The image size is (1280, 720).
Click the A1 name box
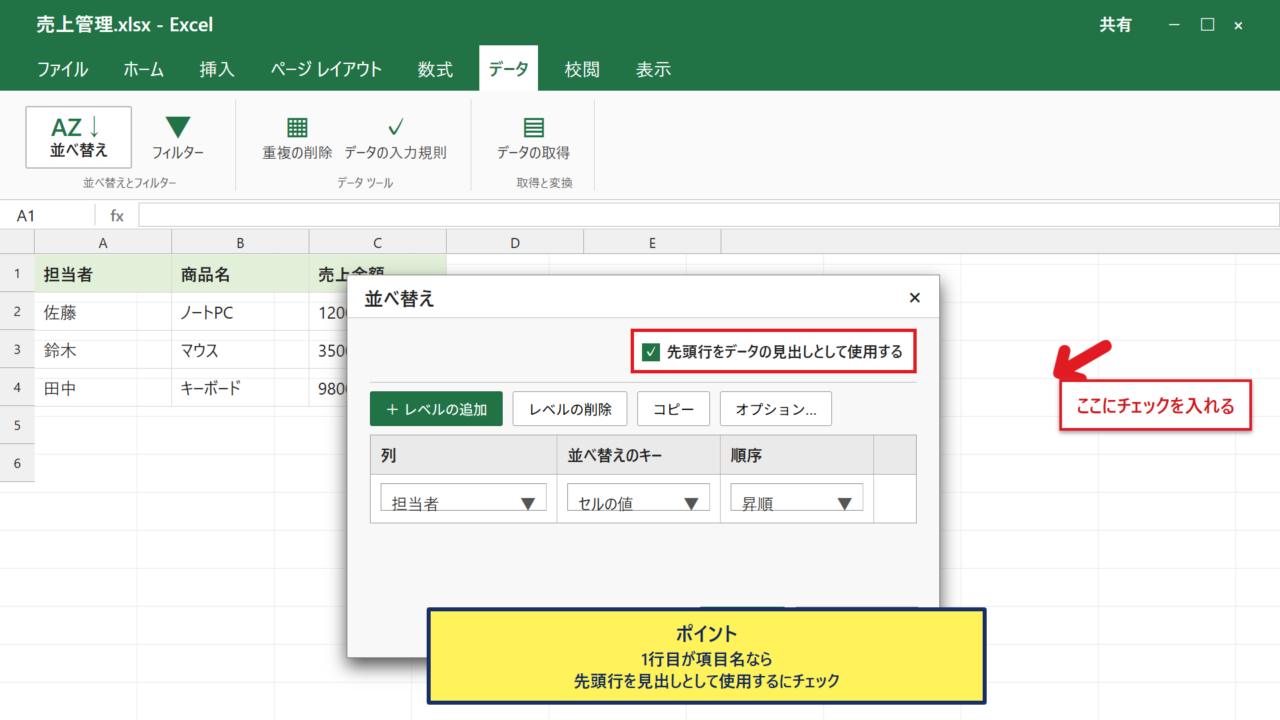pos(47,215)
